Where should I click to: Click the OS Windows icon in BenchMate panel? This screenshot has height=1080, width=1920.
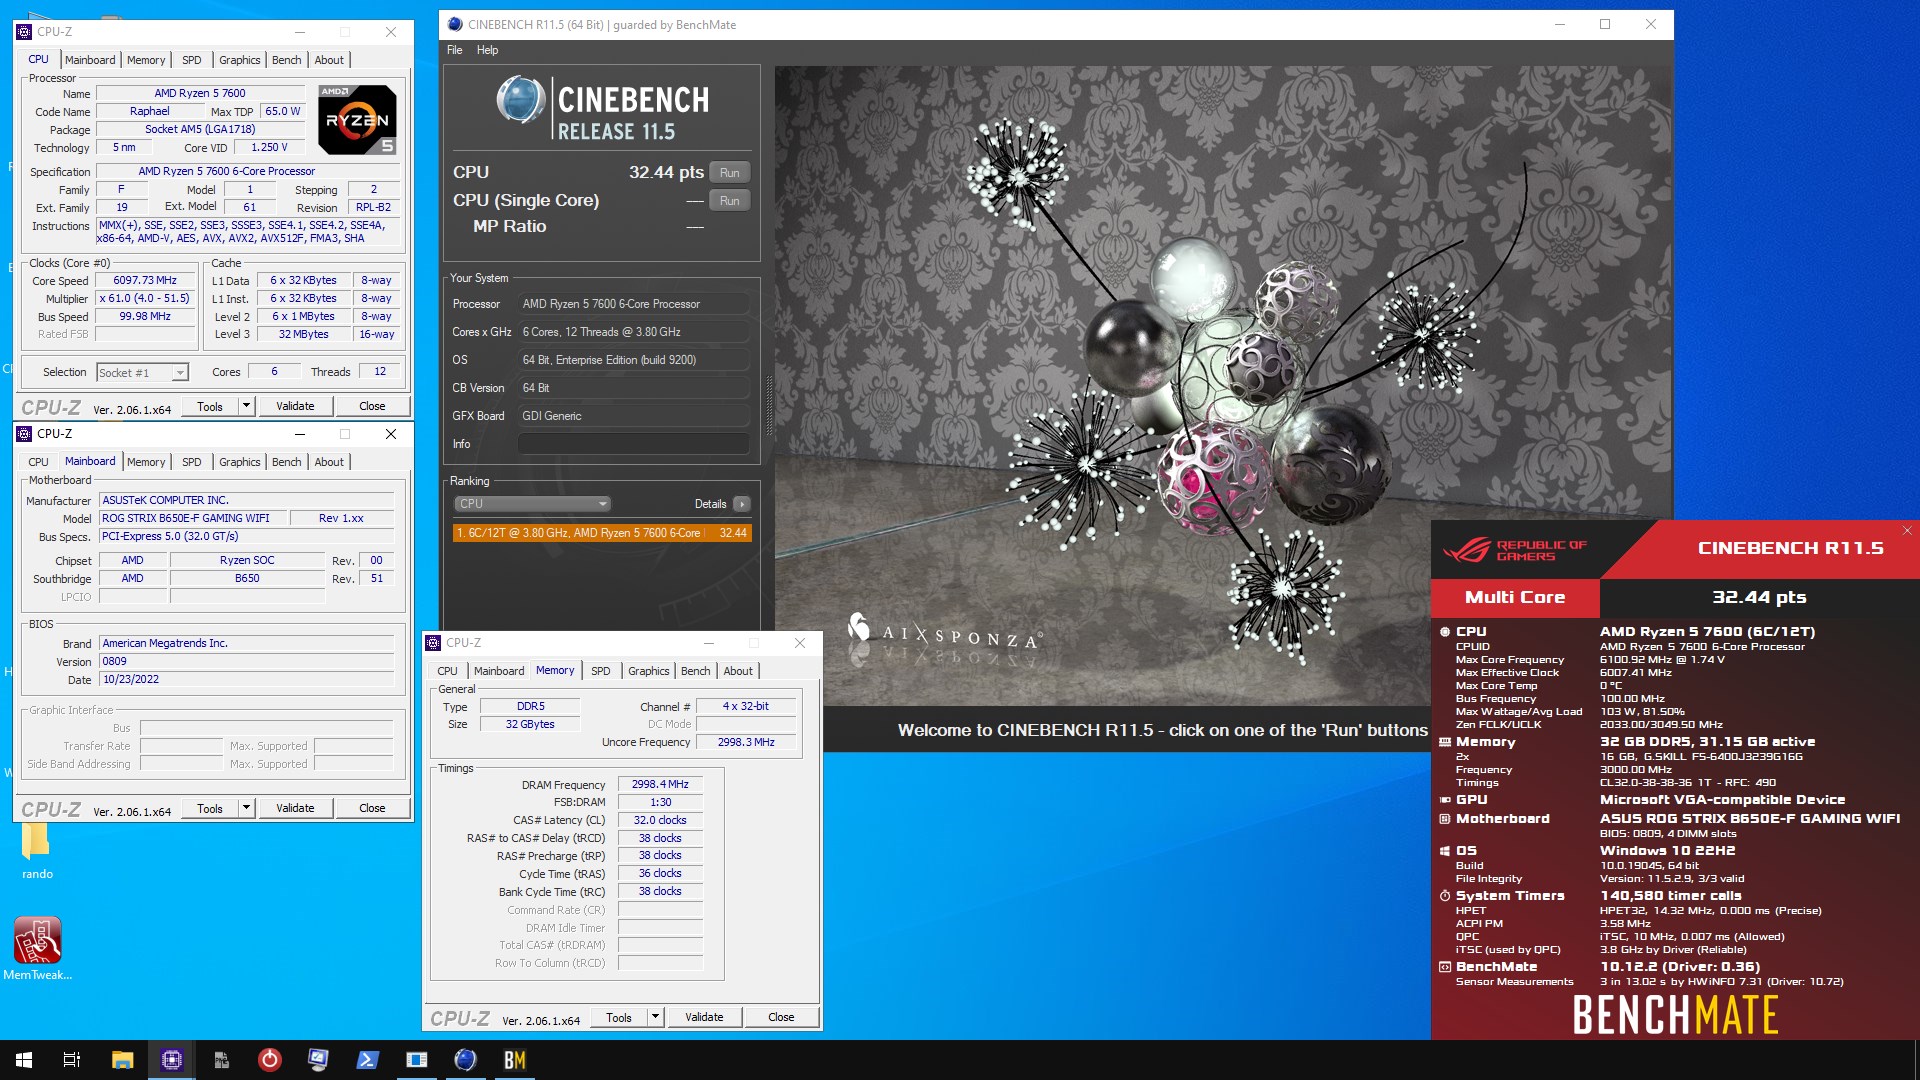(1445, 851)
